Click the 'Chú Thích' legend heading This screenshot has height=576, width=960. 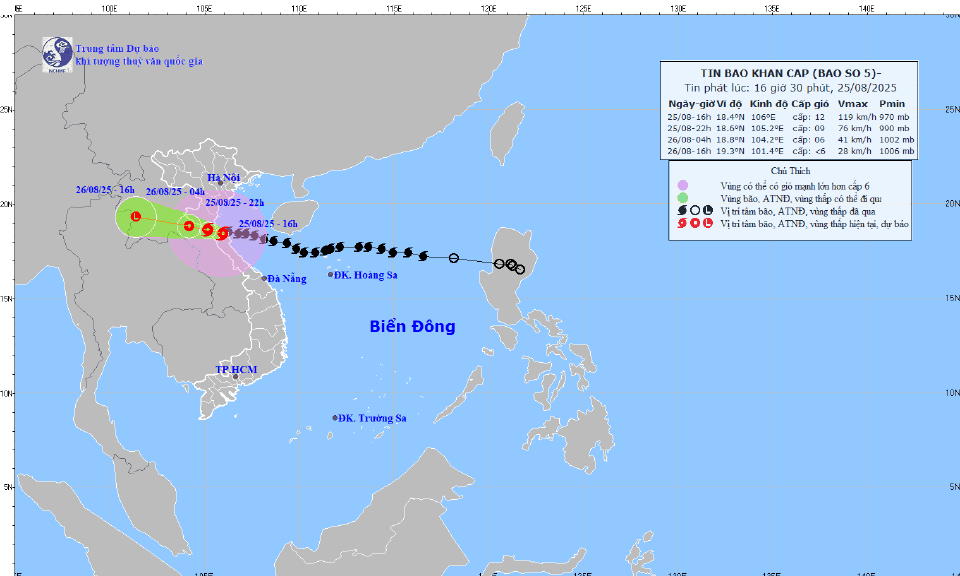click(x=790, y=171)
